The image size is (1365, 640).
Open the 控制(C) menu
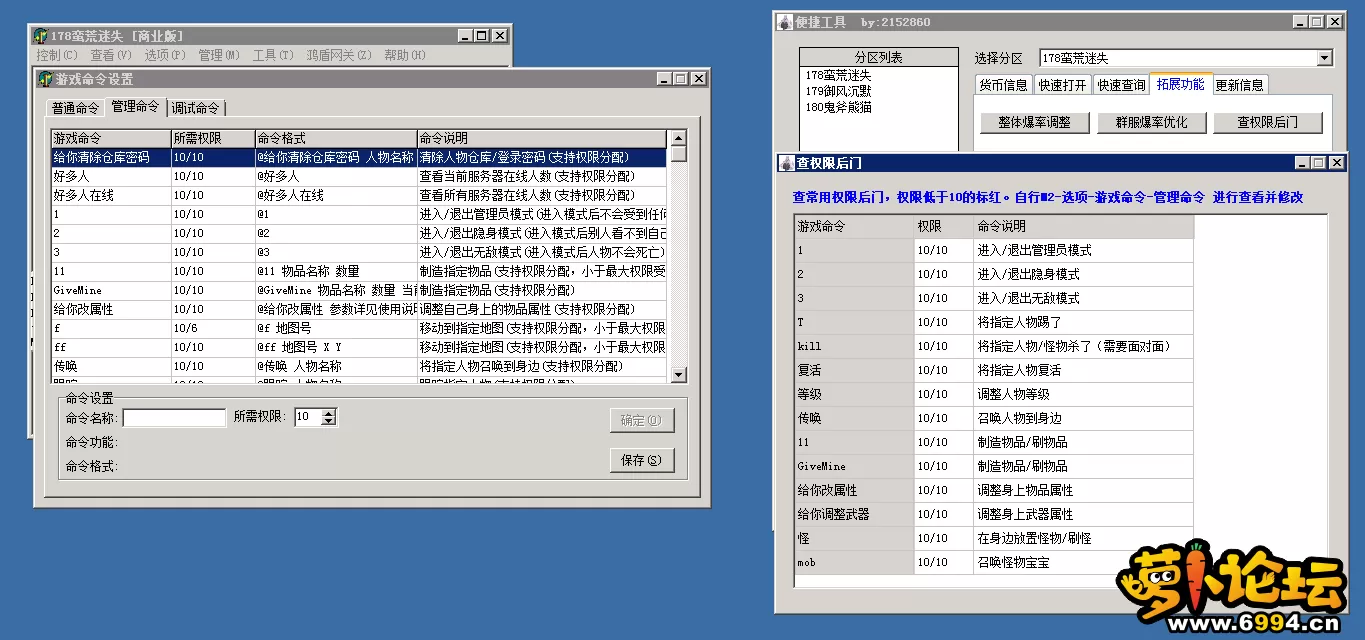(x=56, y=55)
